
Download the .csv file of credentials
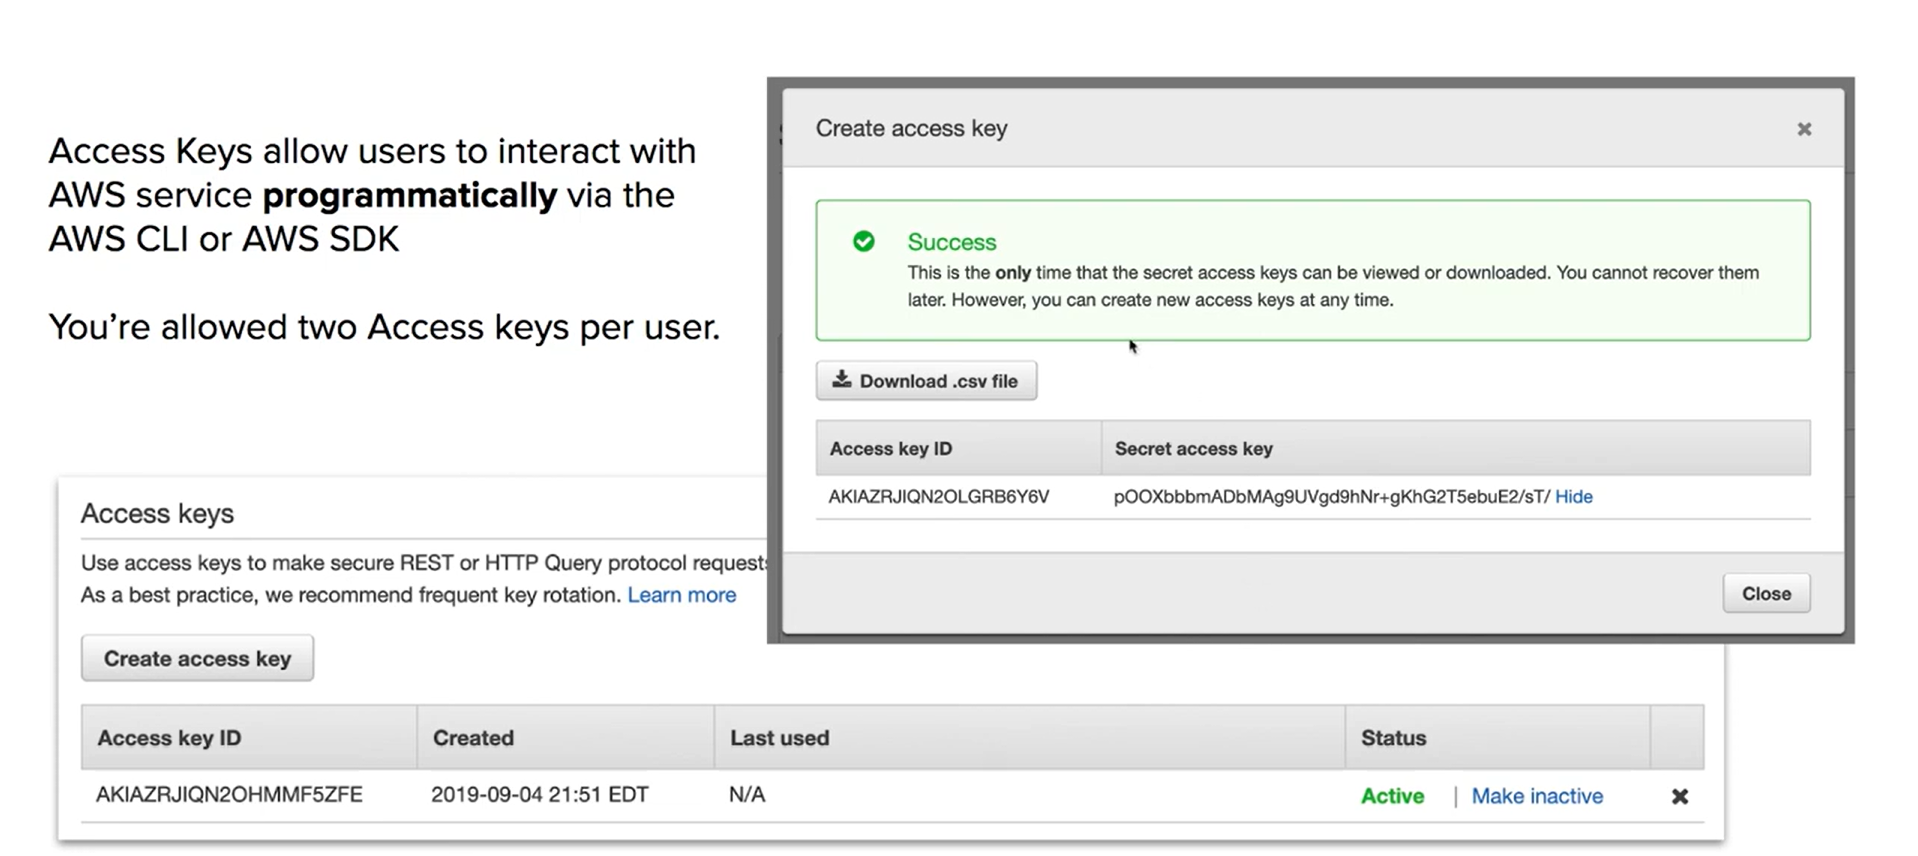[x=926, y=381]
